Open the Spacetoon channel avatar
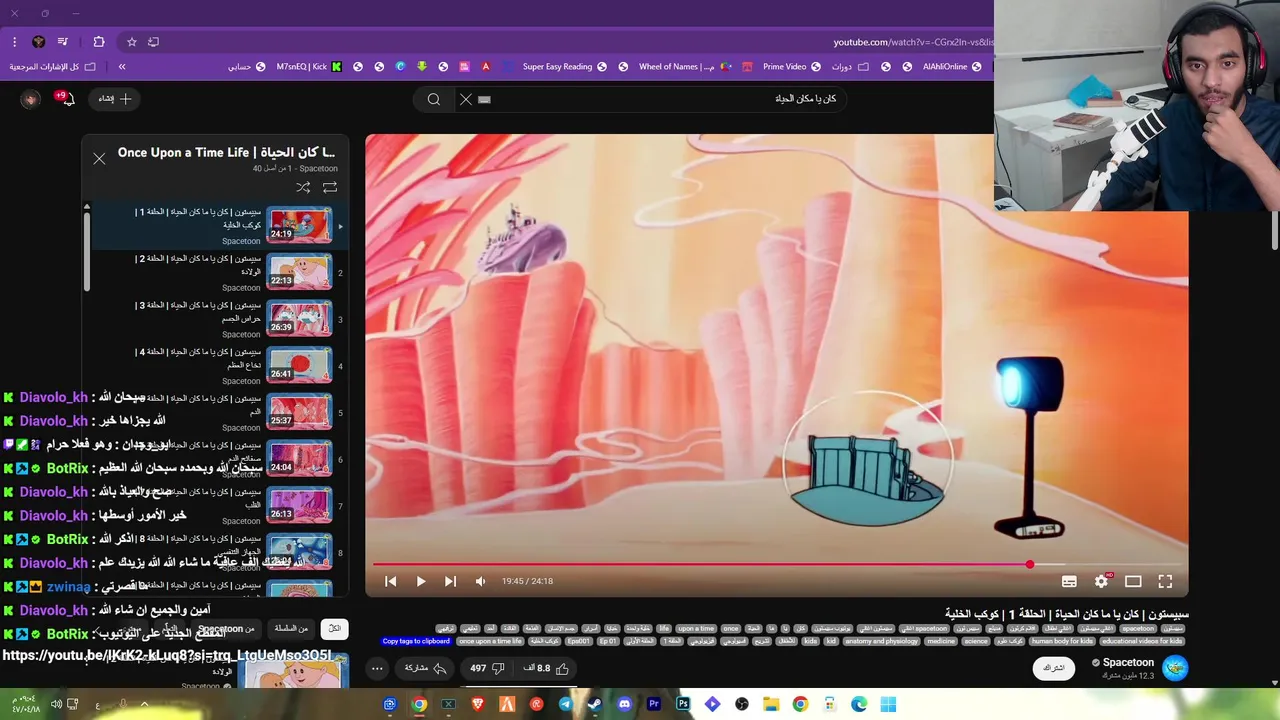This screenshot has width=1280, height=720. point(1175,668)
